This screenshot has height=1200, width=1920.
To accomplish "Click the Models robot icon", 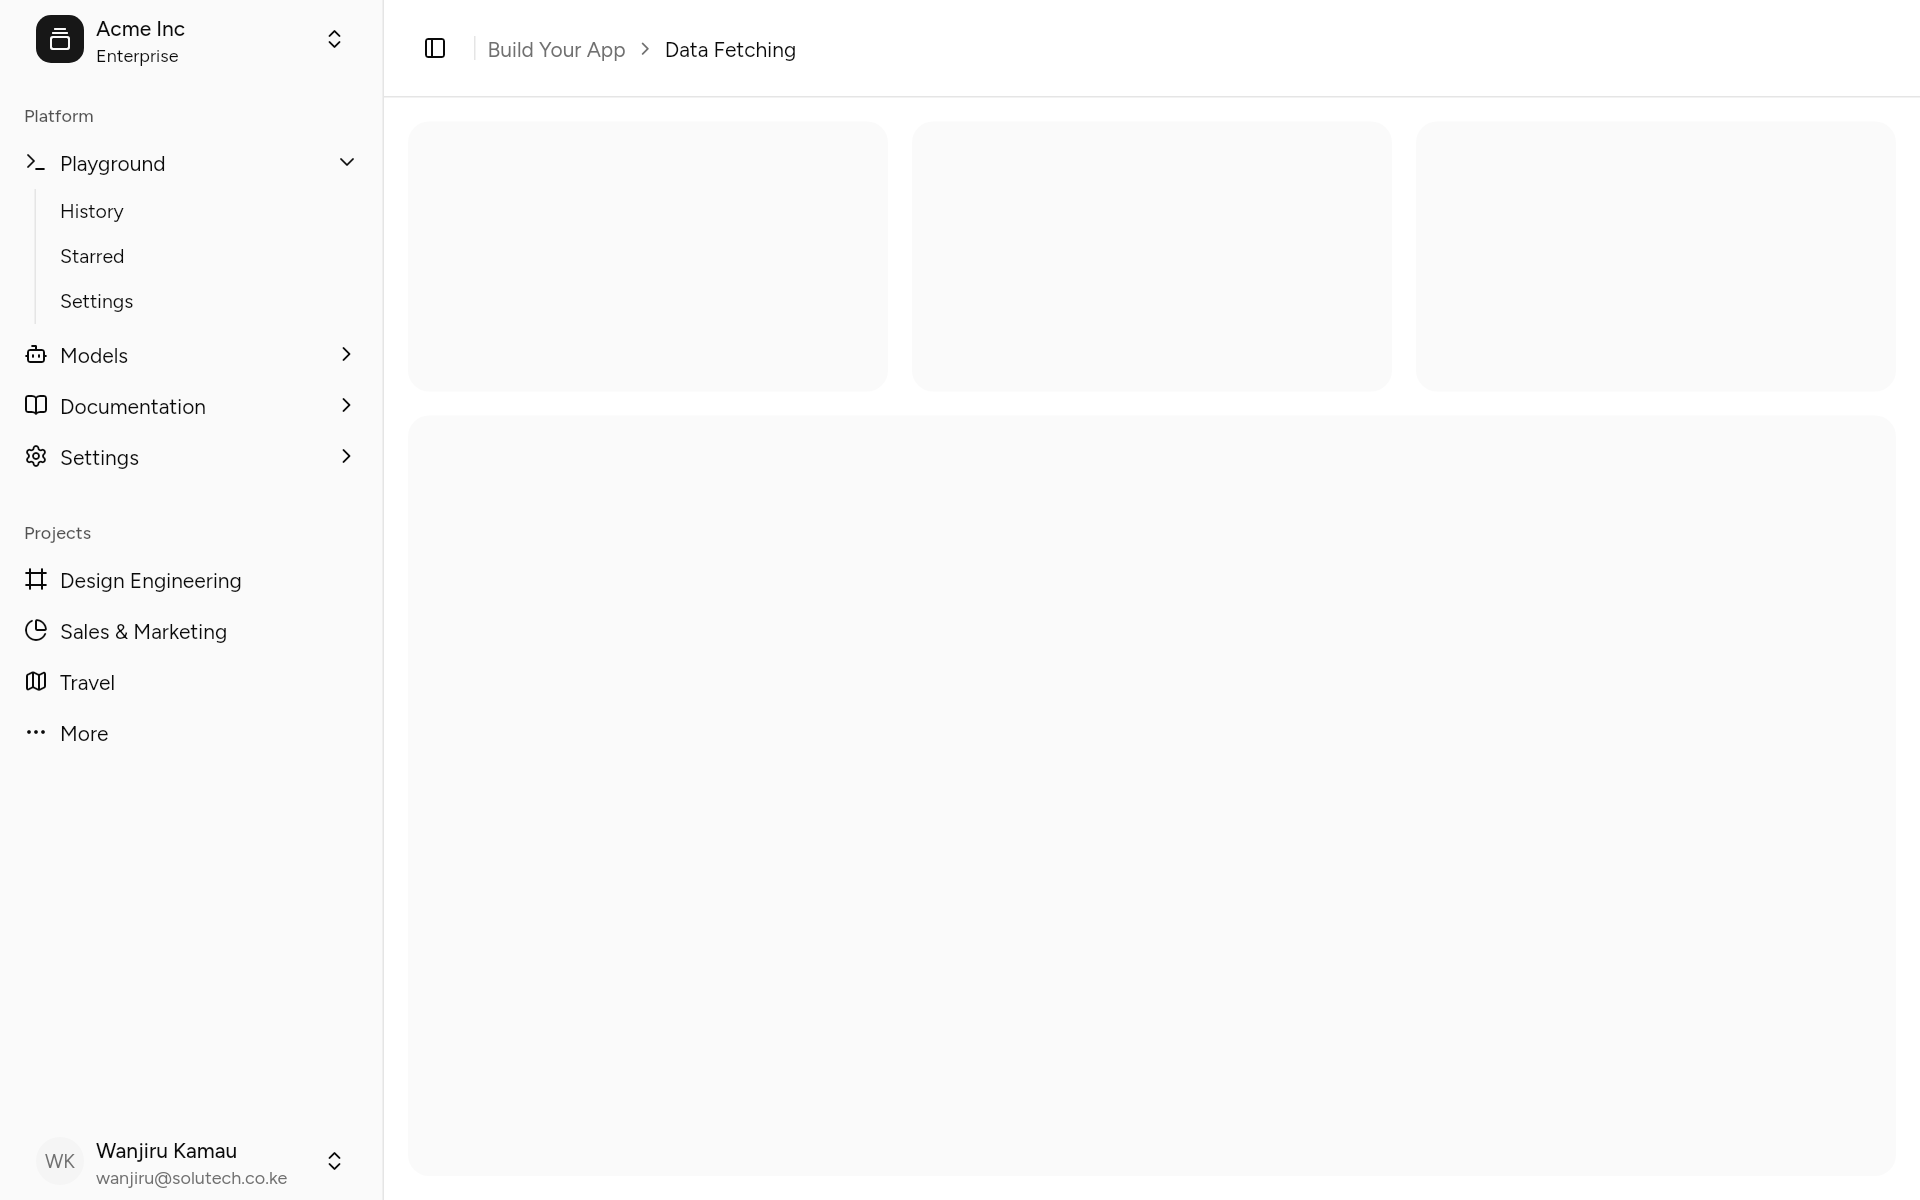I will (x=36, y=354).
